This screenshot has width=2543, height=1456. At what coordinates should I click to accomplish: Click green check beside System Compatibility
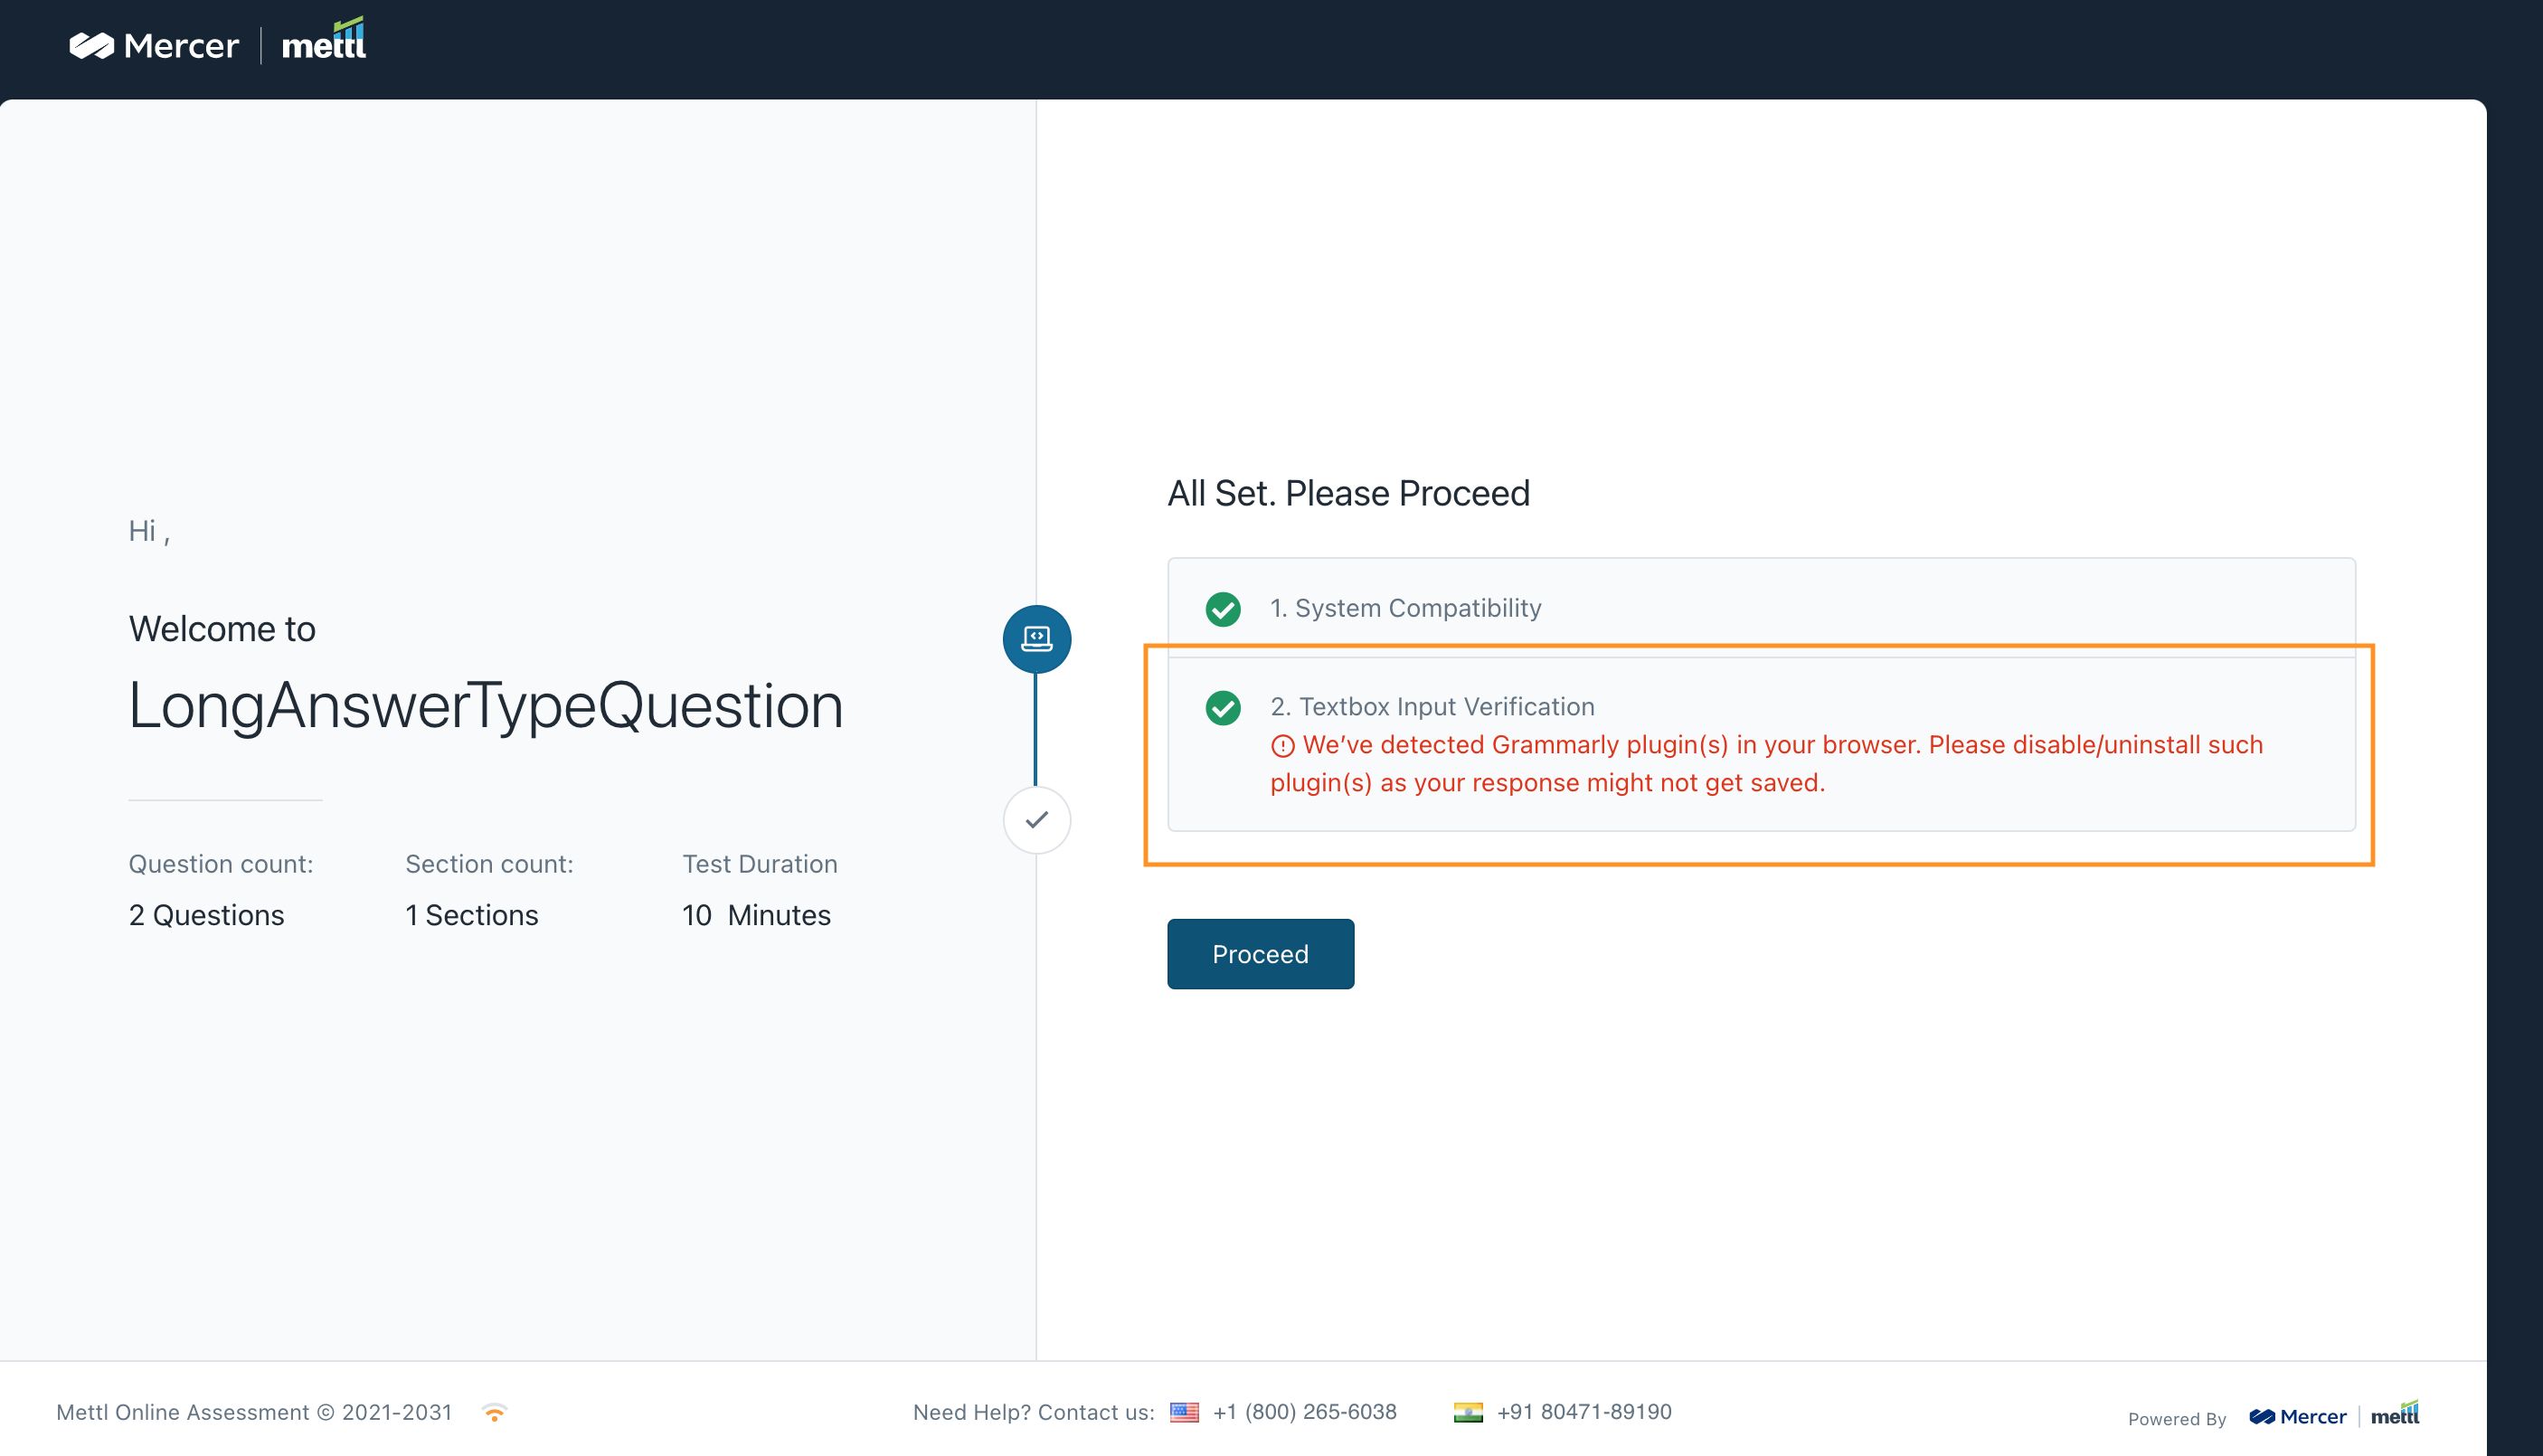(1223, 608)
